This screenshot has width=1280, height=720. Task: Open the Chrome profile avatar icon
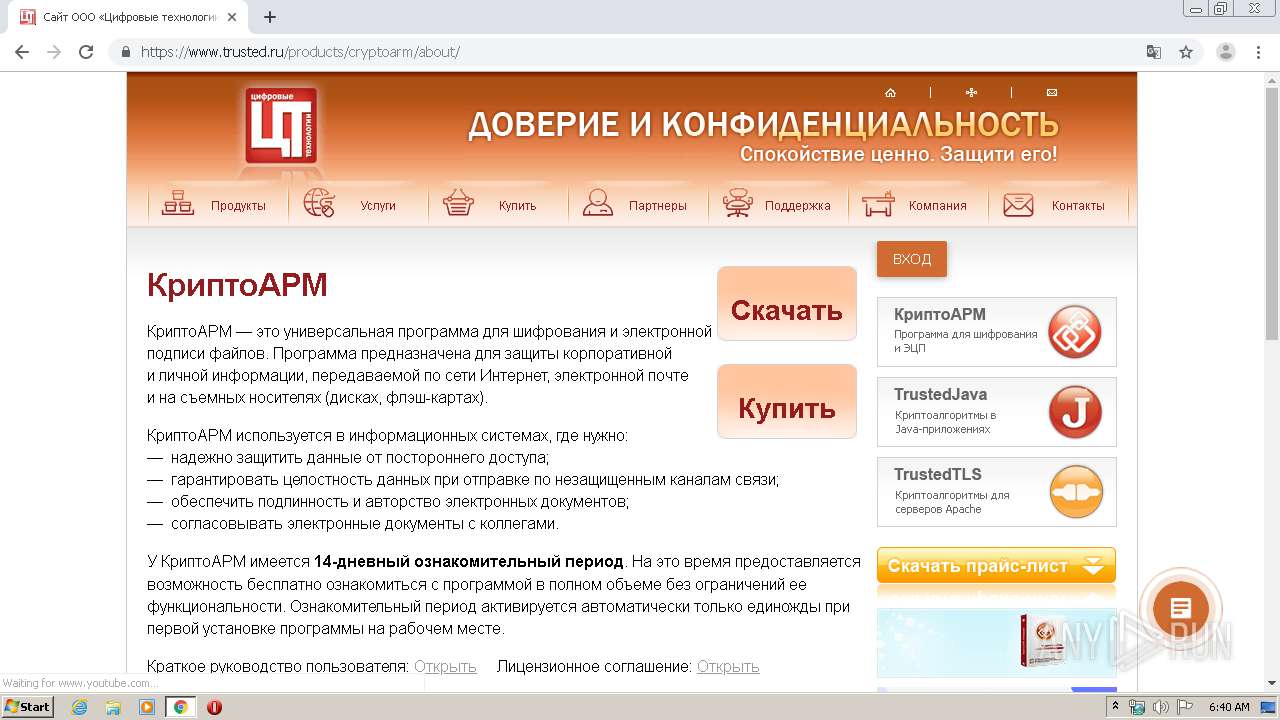[x=1225, y=52]
